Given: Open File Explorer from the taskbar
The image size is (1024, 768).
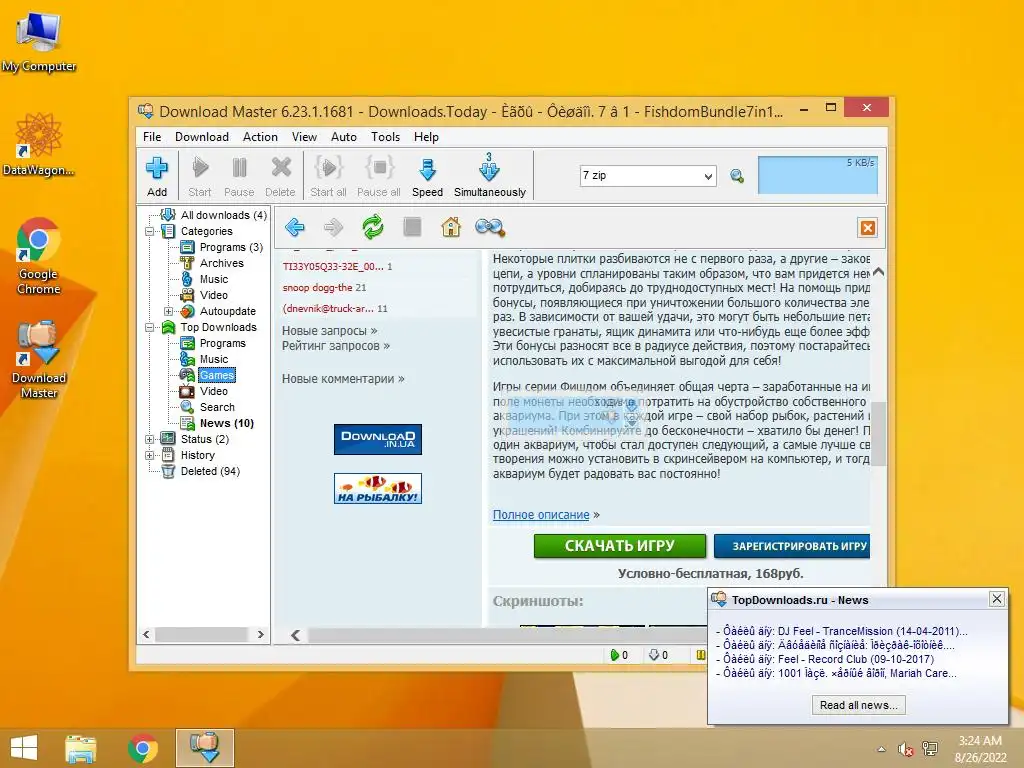Looking at the screenshot, I should click(x=81, y=748).
